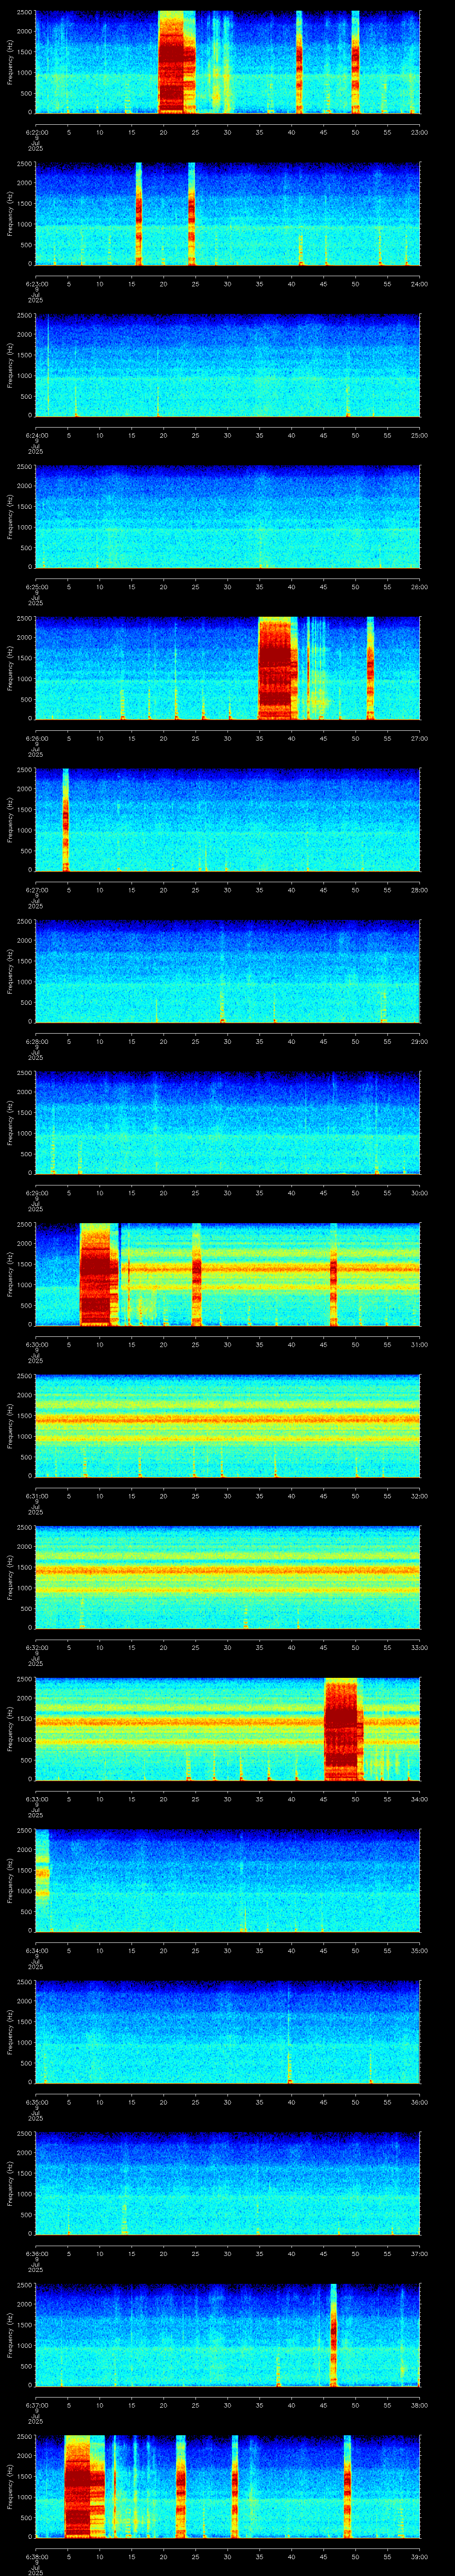The height and width of the screenshot is (2576, 455).
Task: Click the spectrogram starting at 6:22:00
Action: pos(227,62)
